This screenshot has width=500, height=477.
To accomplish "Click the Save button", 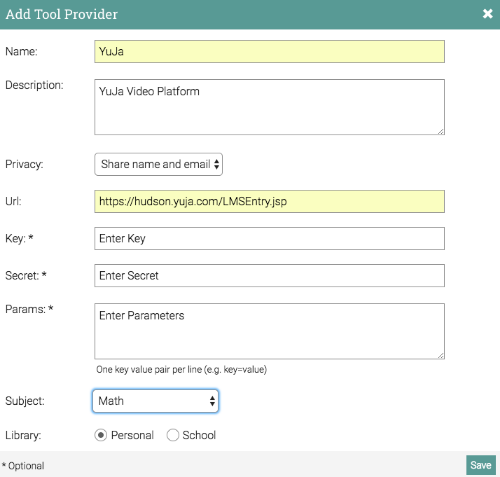I will point(481,465).
